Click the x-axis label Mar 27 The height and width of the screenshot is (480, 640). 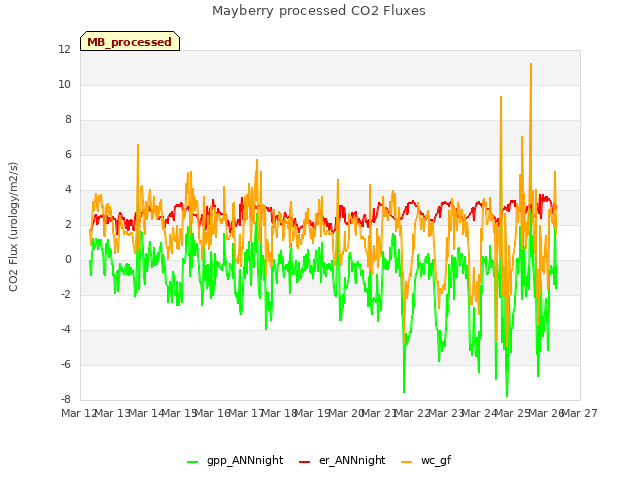click(580, 413)
